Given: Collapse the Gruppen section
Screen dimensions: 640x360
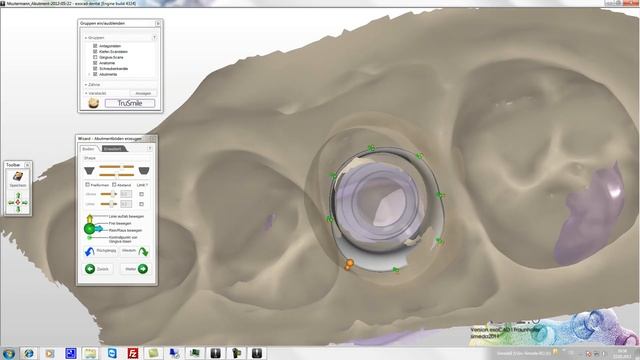Looking at the screenshot, I should pyautogui.click(x=86, y=38).
